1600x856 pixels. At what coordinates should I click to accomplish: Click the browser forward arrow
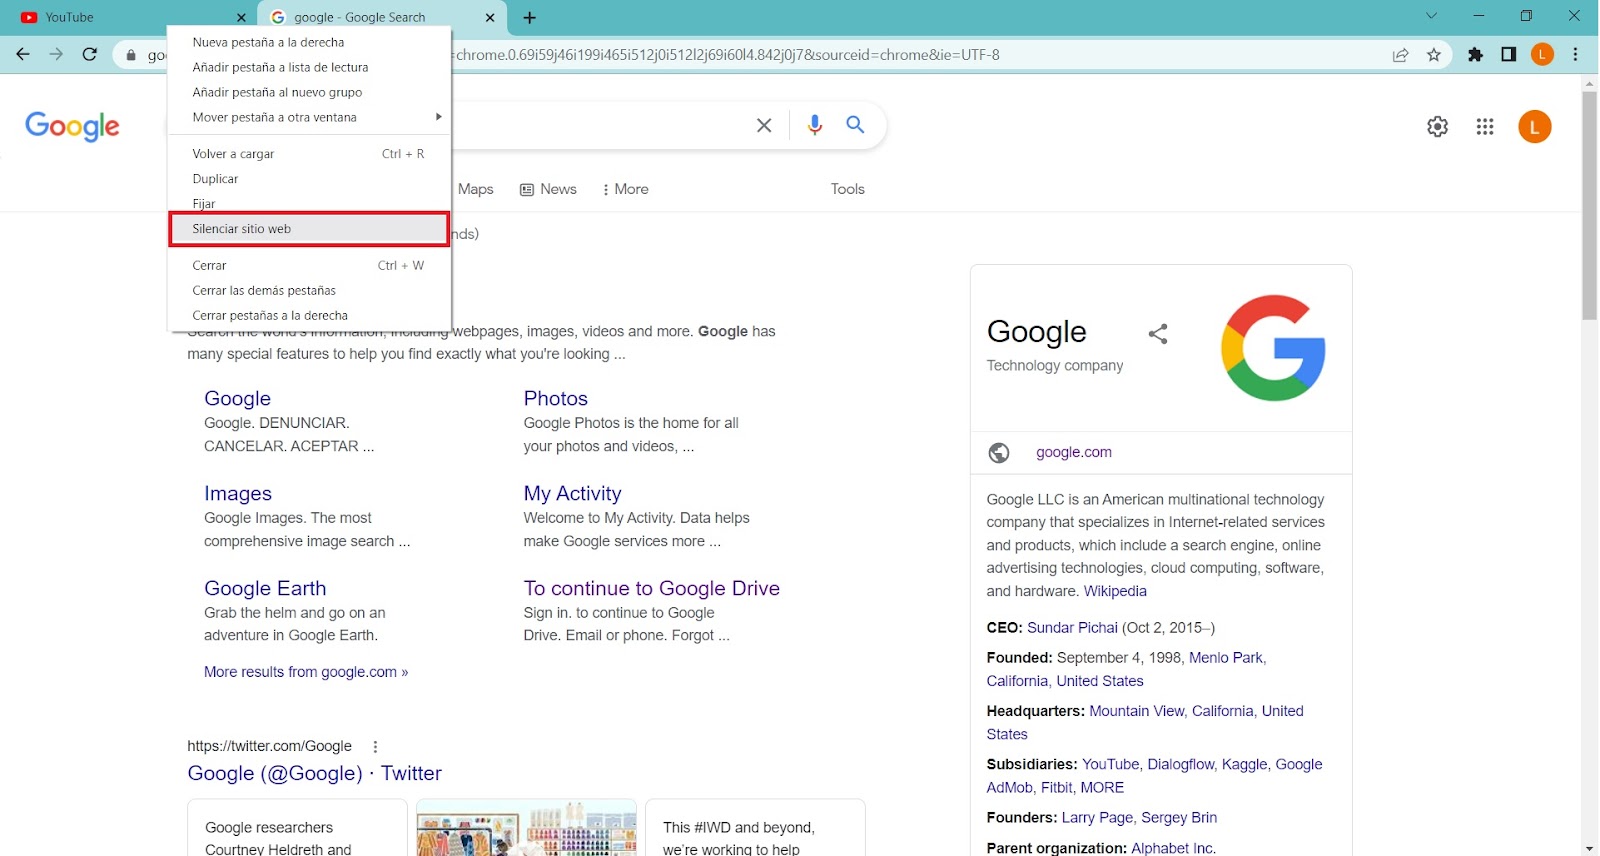56,55
